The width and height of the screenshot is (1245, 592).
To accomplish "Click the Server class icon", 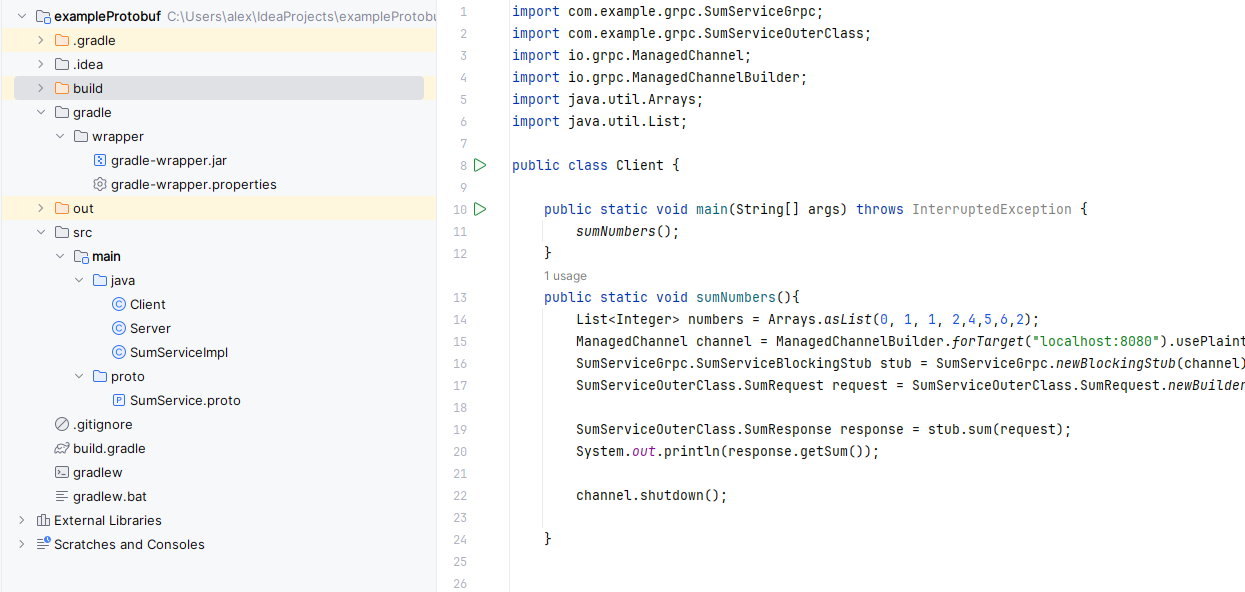I will 119,329.
